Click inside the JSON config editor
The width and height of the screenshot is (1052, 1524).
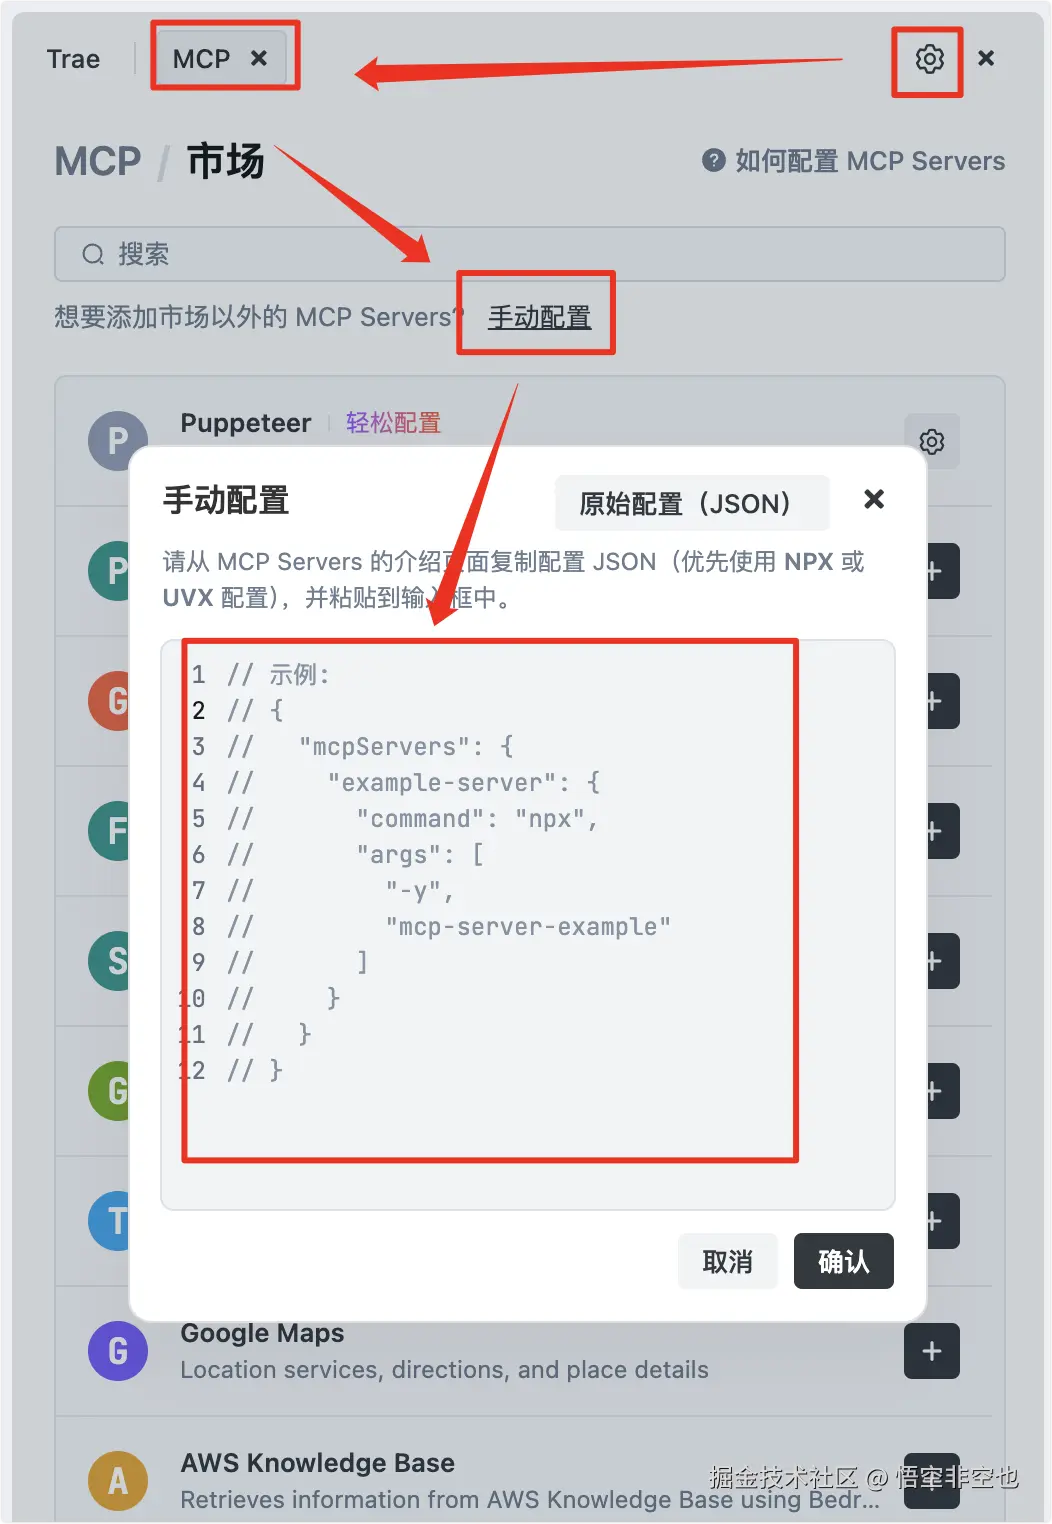tap(527, 925)
